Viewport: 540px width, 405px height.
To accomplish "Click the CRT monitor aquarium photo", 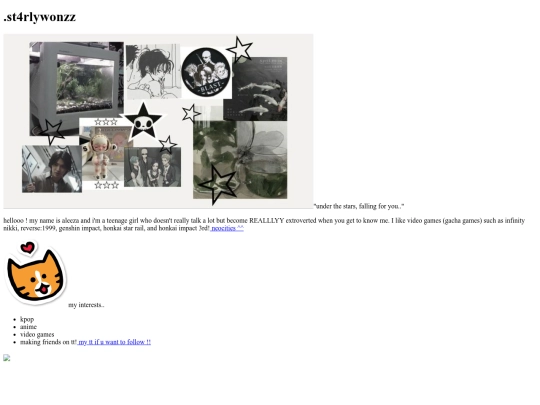I will tap(76, 89).
